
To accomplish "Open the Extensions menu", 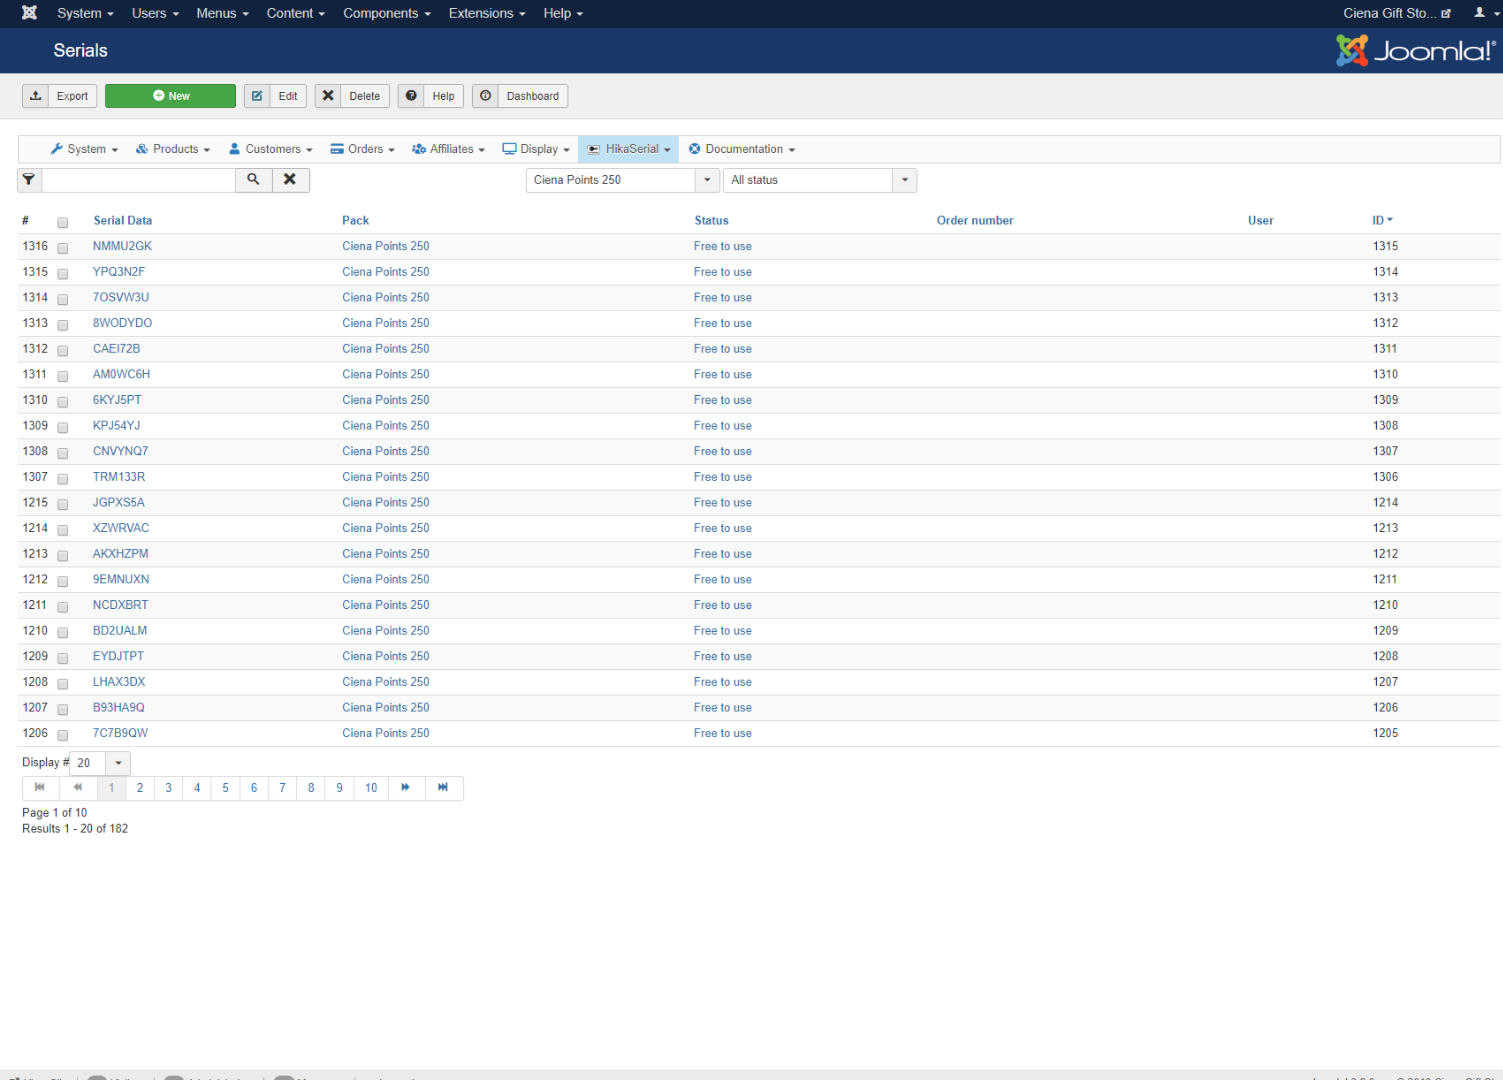I will tap(487, 13).
